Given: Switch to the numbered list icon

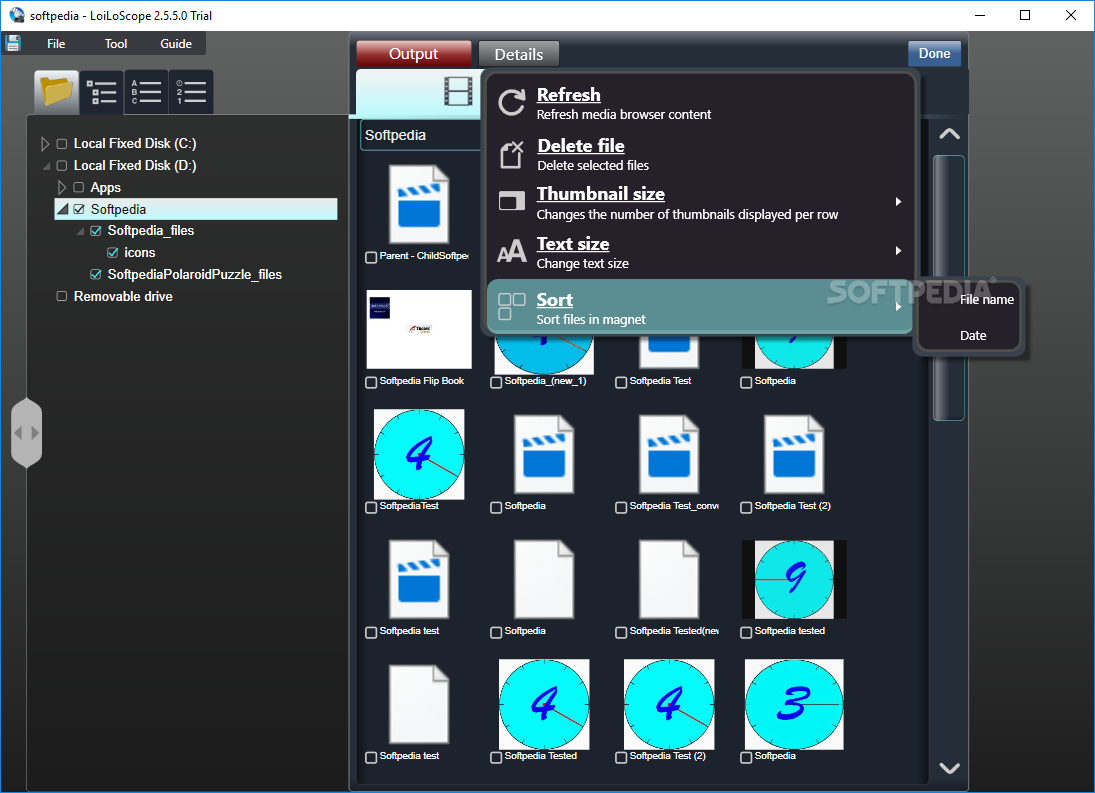Looking at the screenshot, I should (191, 91).
